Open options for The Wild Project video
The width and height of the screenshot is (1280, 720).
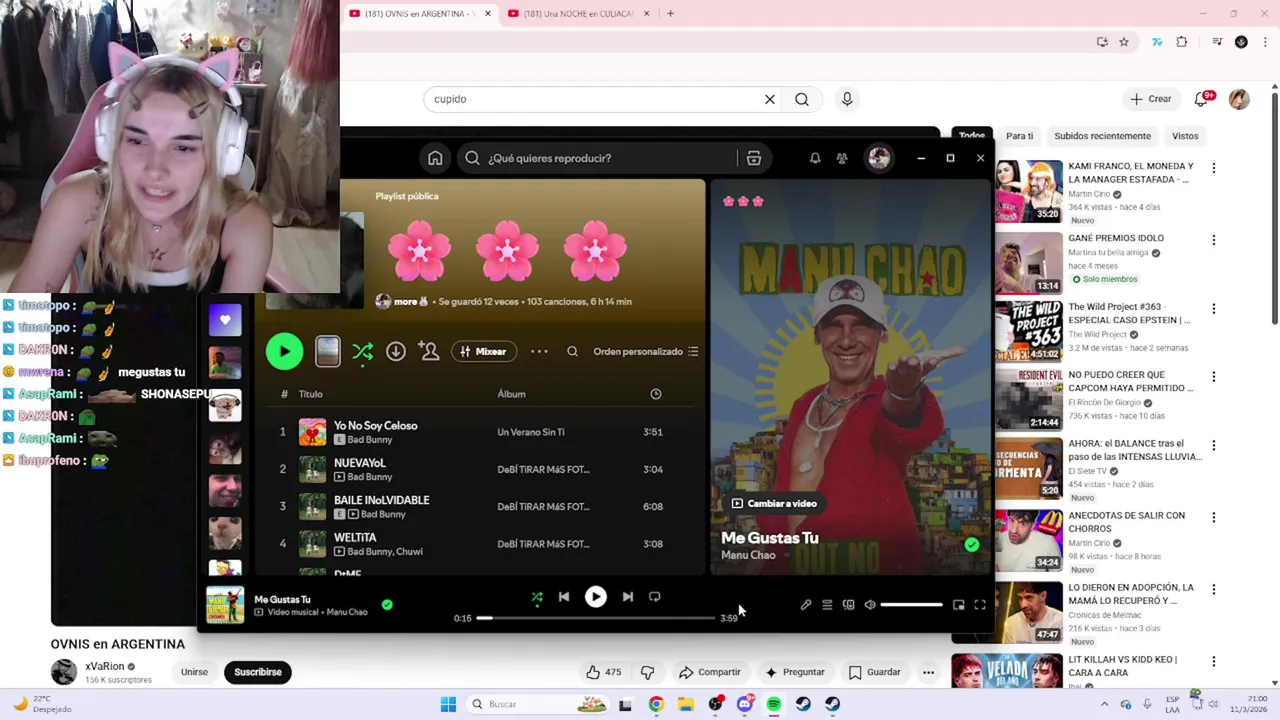pyautogui.click(x=1214, y=309)
